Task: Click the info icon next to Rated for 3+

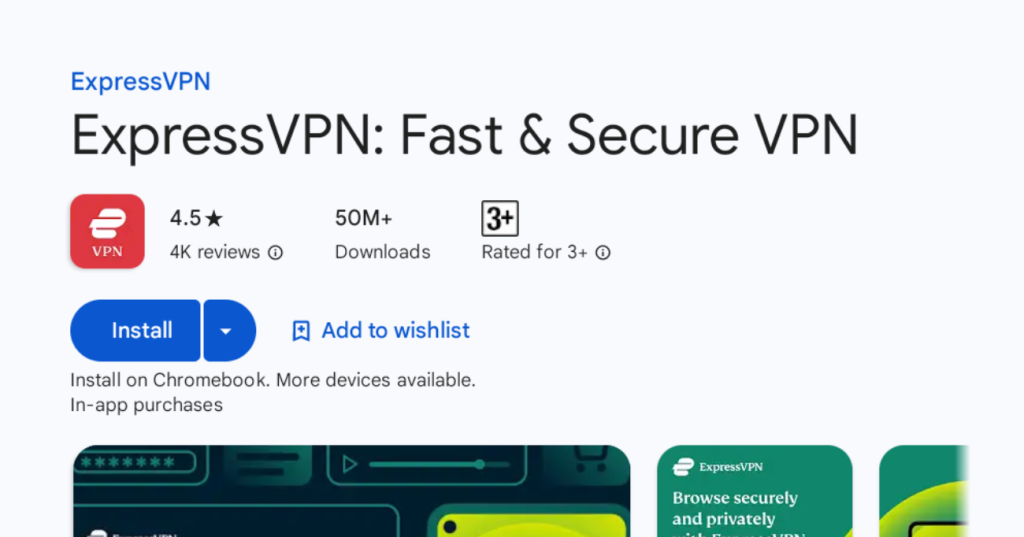Action: click(x=603, y=253)
